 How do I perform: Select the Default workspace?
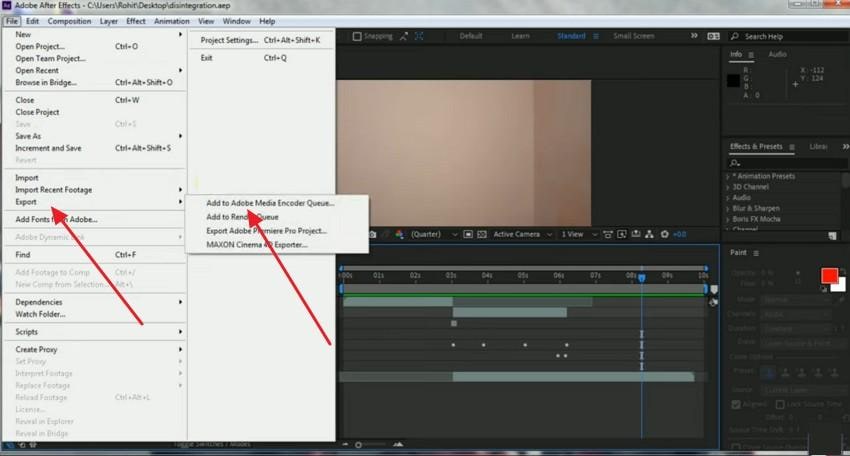tap(471, 36)
